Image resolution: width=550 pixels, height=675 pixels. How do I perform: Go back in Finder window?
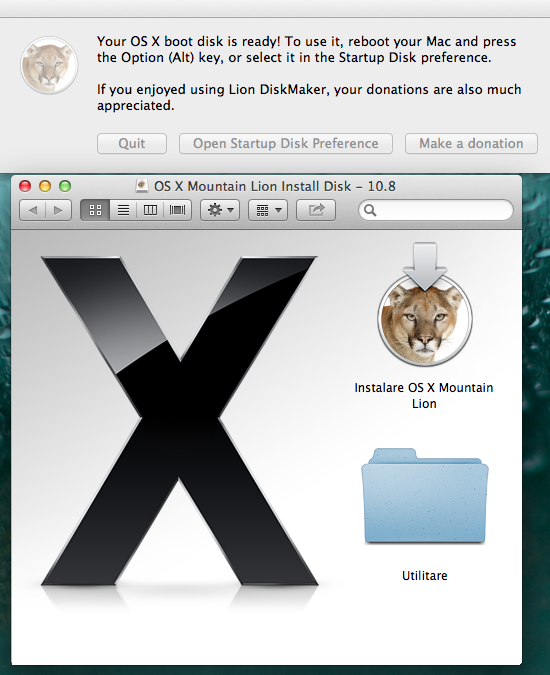33,211
